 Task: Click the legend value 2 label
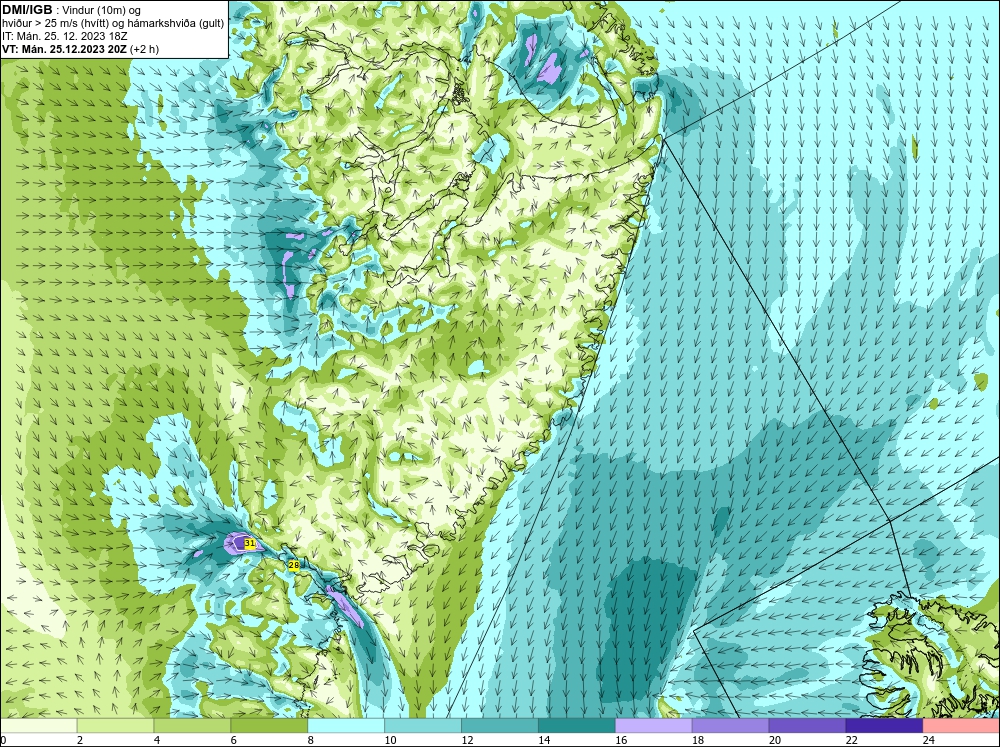tap(80, 740)
